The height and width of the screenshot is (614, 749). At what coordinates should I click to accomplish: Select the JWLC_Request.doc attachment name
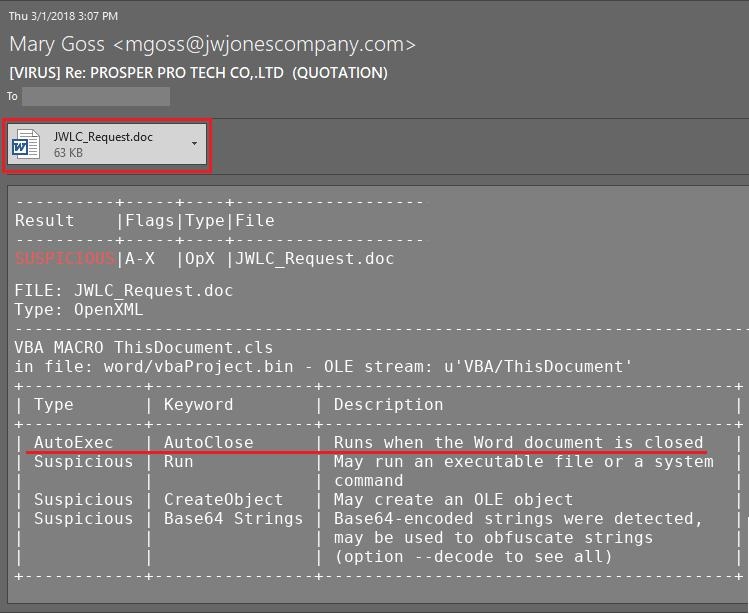click(x=103, y=137)
